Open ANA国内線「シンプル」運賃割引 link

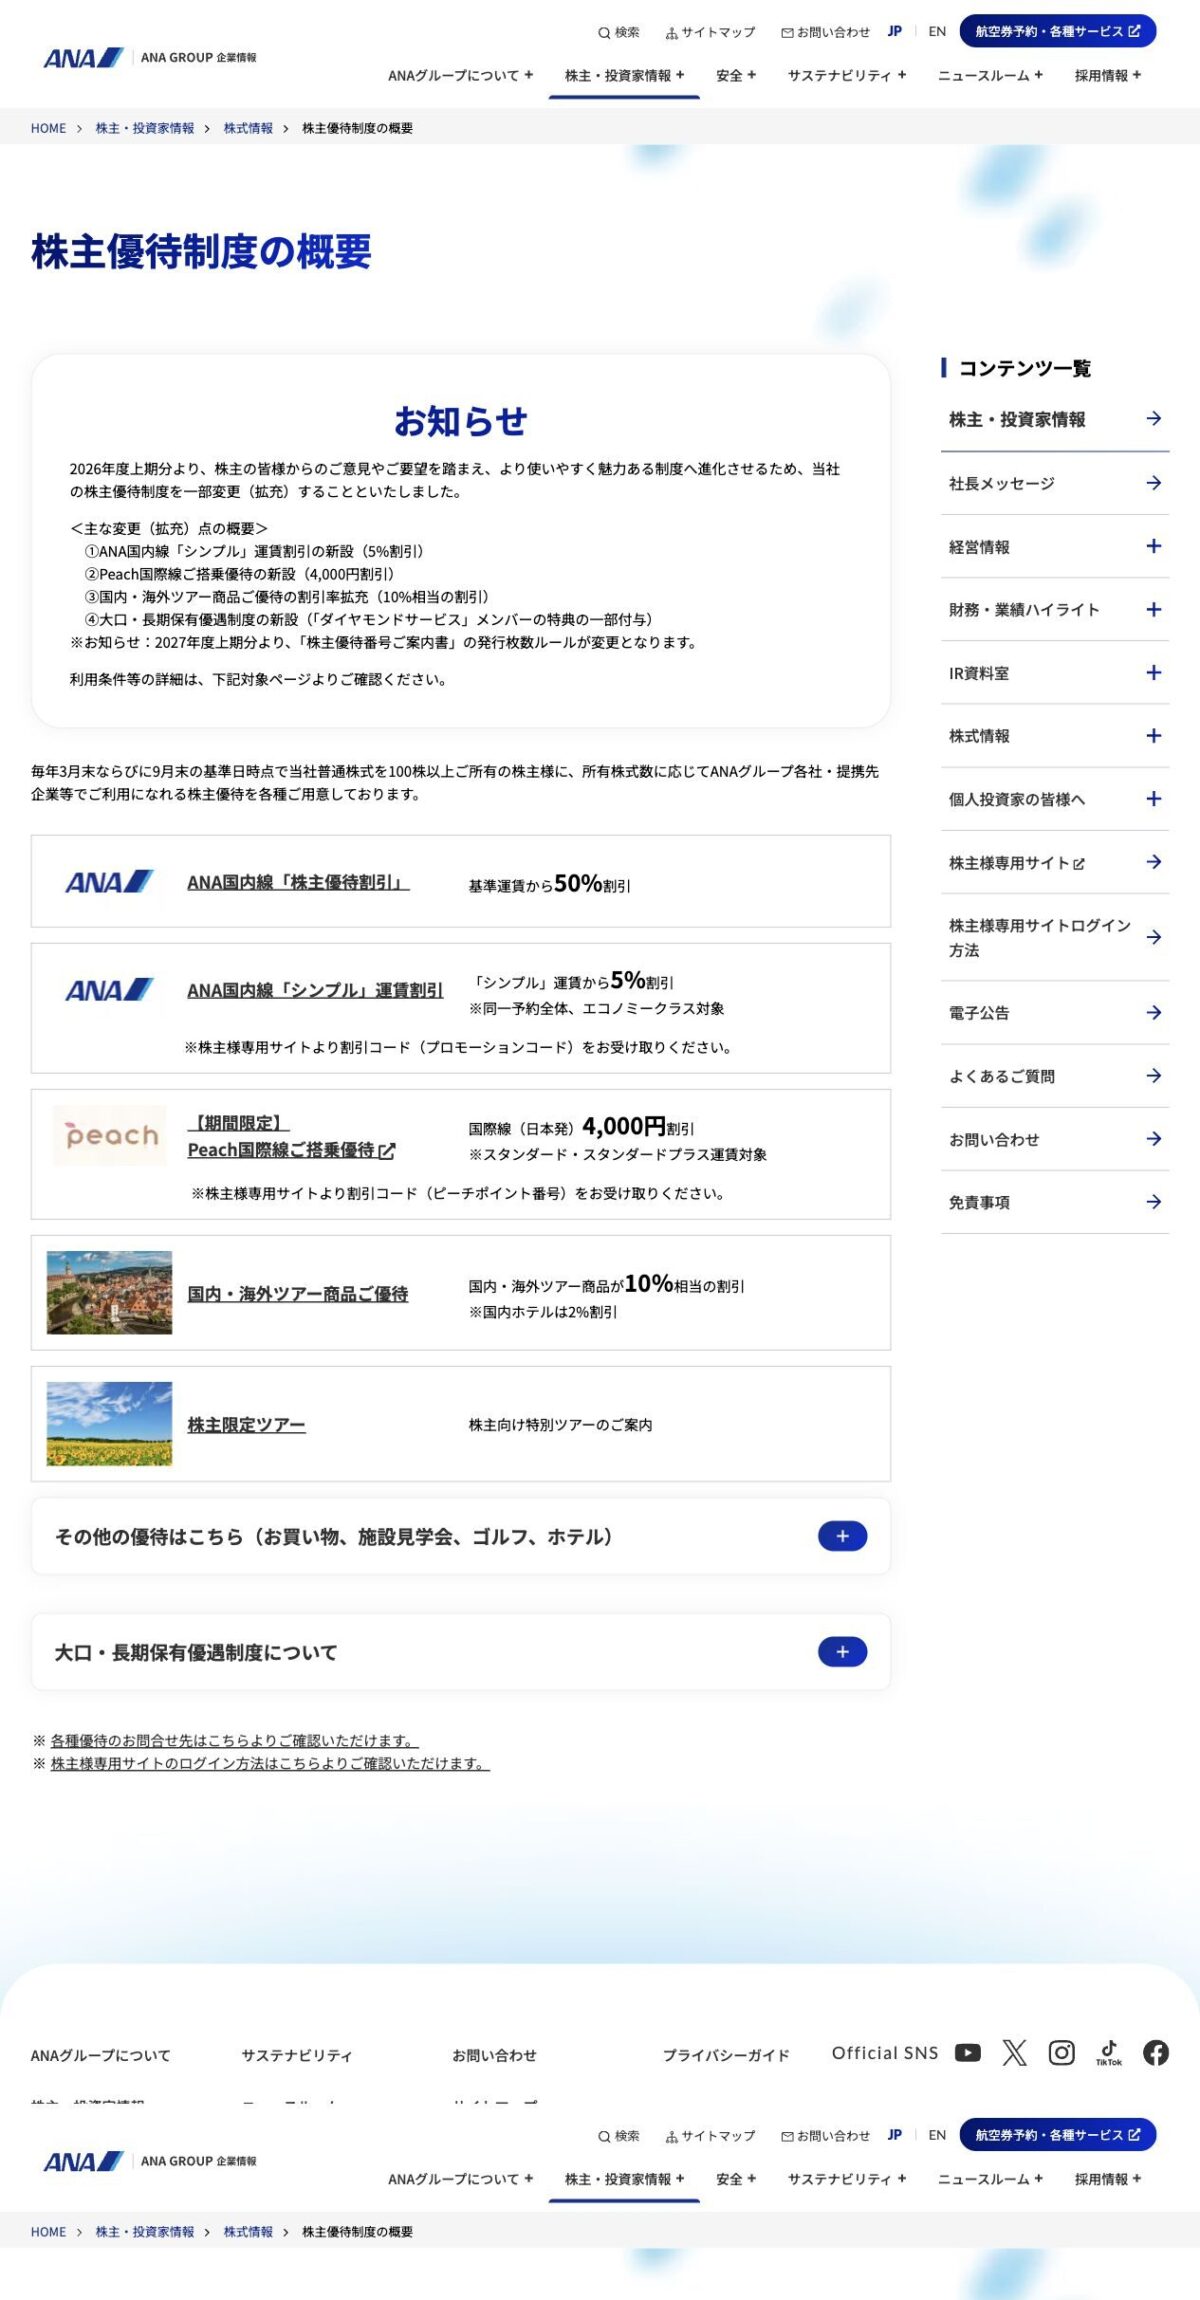[315, 990]
